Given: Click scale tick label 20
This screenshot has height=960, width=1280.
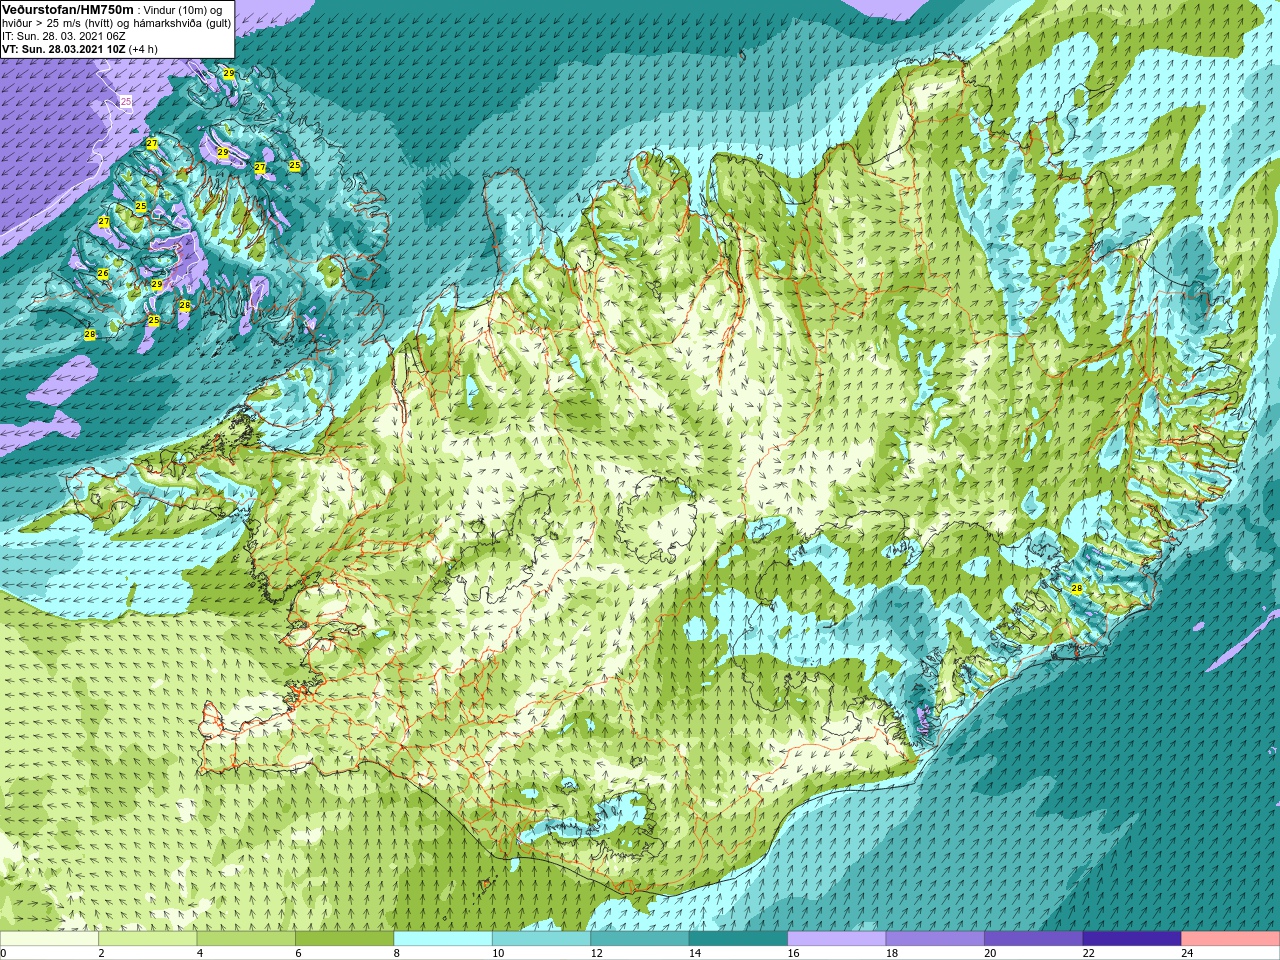Looking at the screenshot, I should pos(990,953).
